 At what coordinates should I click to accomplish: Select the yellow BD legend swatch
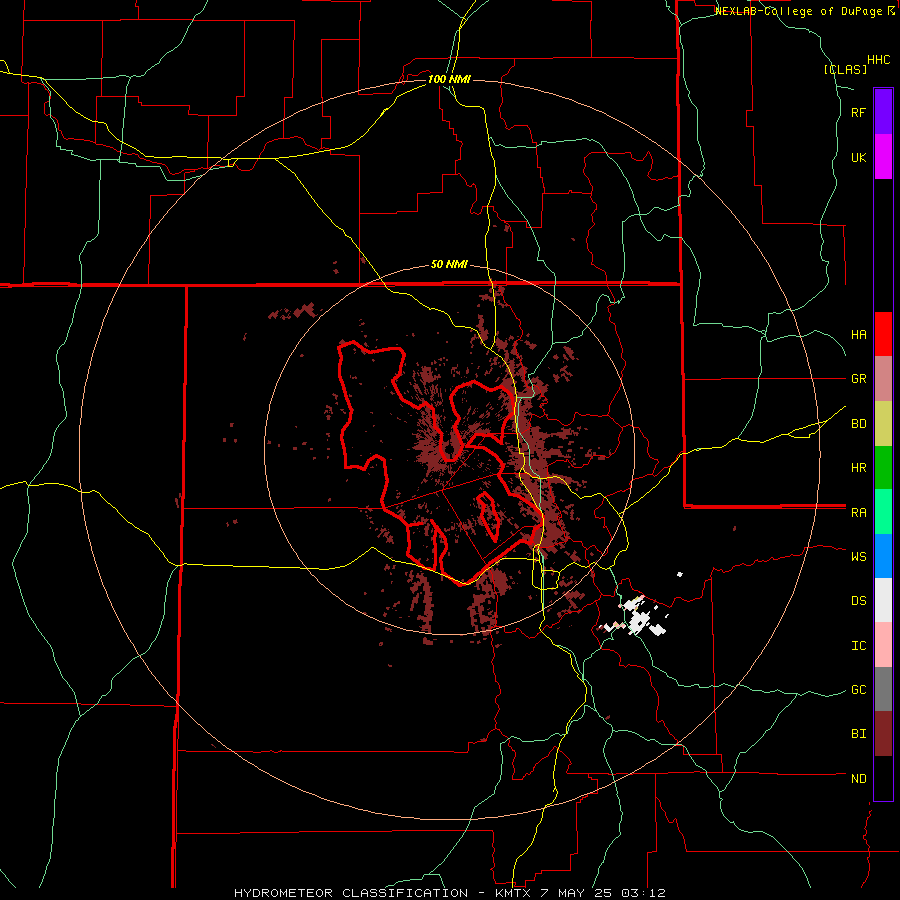tap(883, 424)
